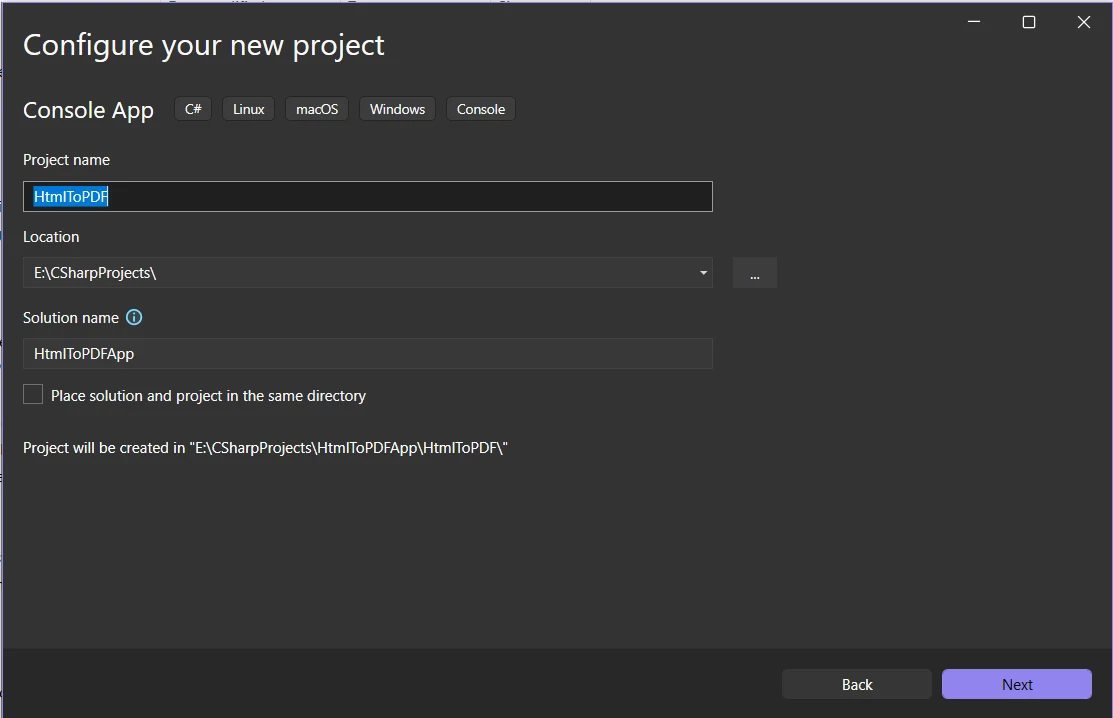Viewport: 1113px width, 718px height.
Task: Expand the Location dropdown arrow
Action: tap(703, 273)
